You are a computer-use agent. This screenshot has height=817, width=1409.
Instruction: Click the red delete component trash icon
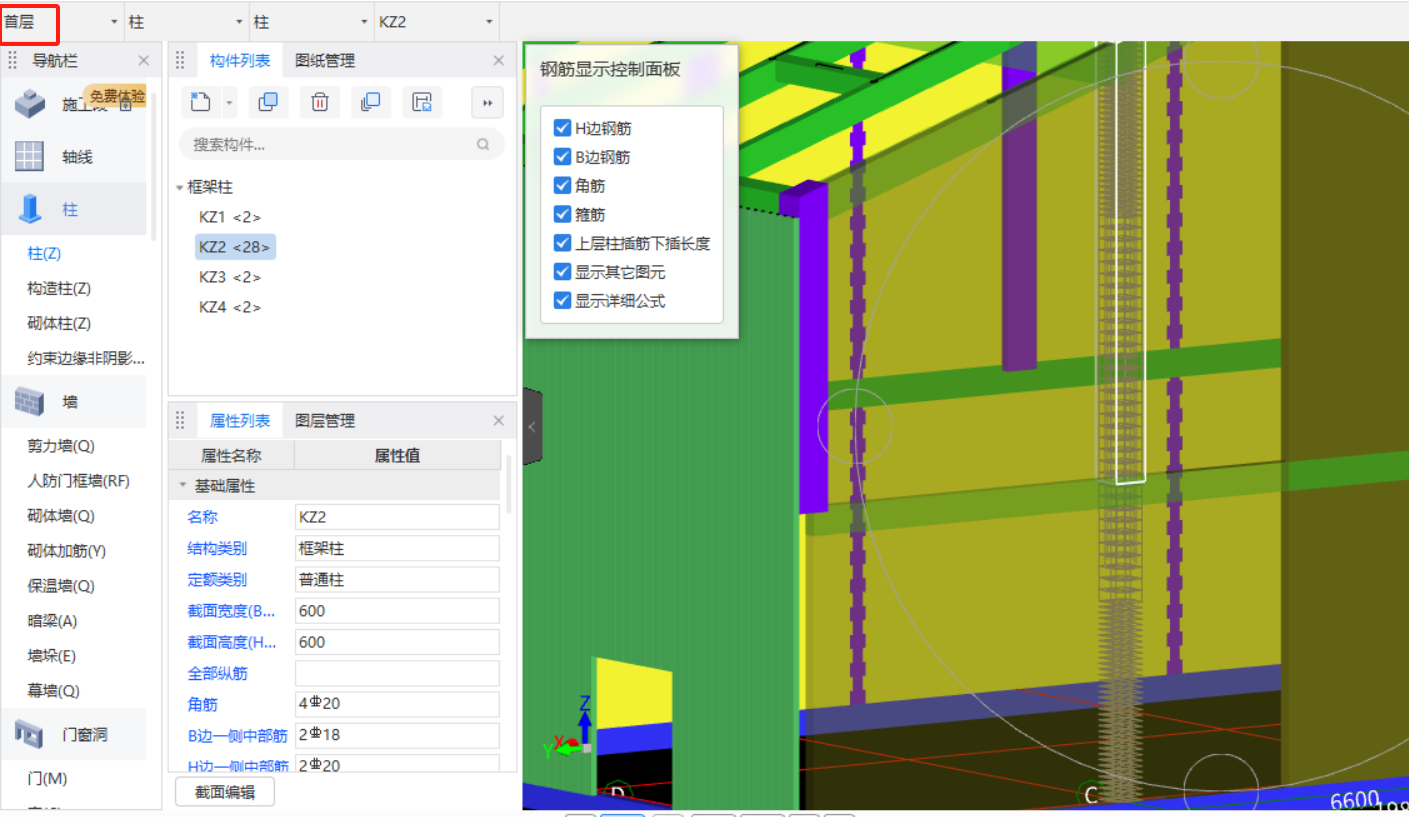click(x=320, y=101)
